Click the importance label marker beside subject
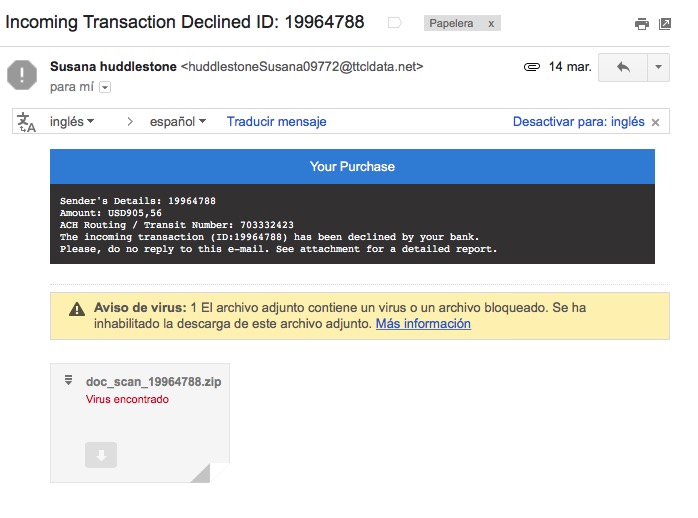The width and height of the screenshot is (698, 518). 394,23
